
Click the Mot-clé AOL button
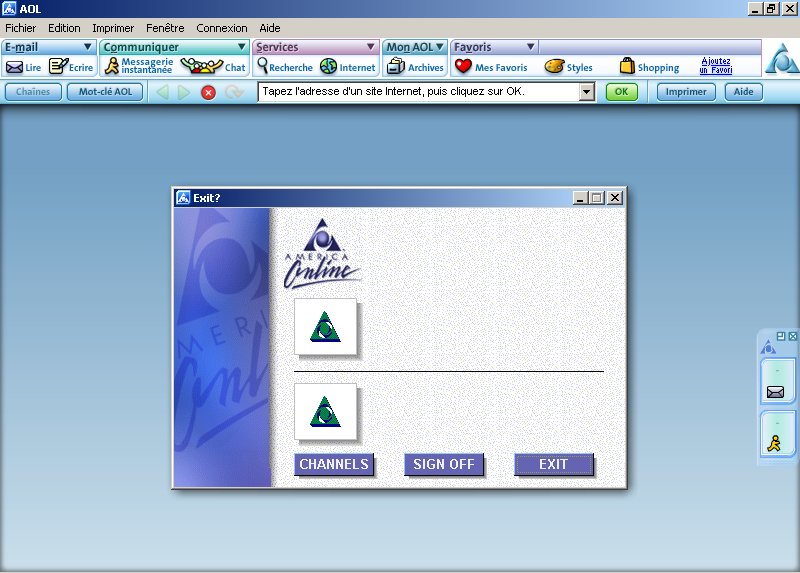105,92
